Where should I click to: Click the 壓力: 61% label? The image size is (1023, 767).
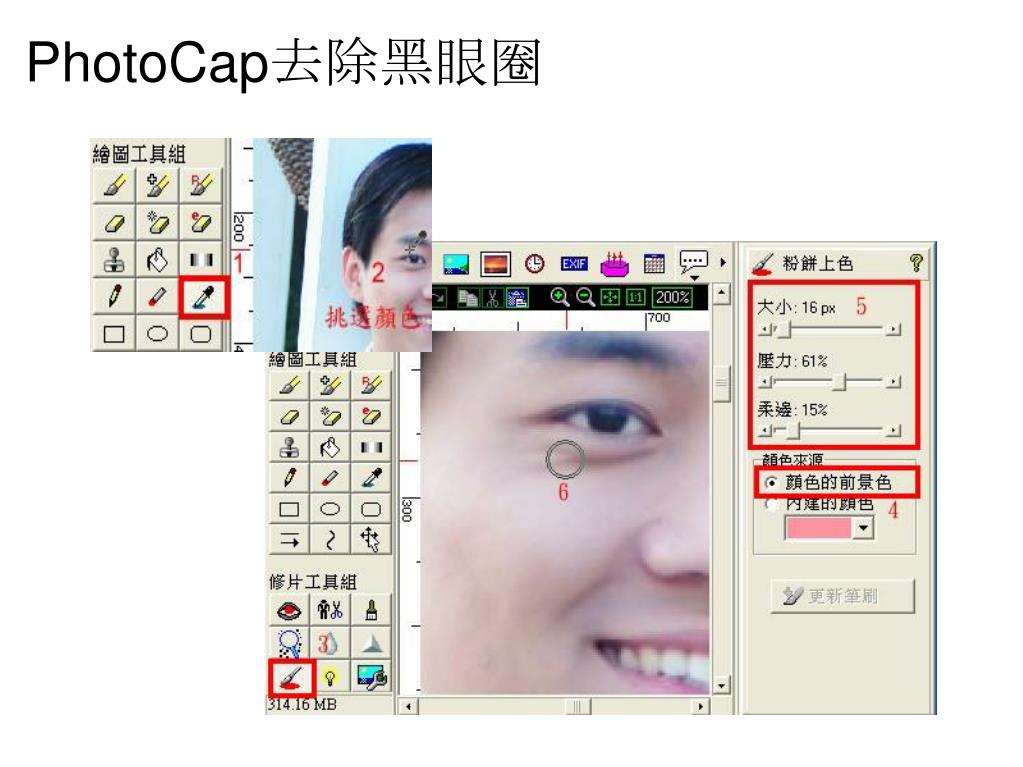coord(792,361)
